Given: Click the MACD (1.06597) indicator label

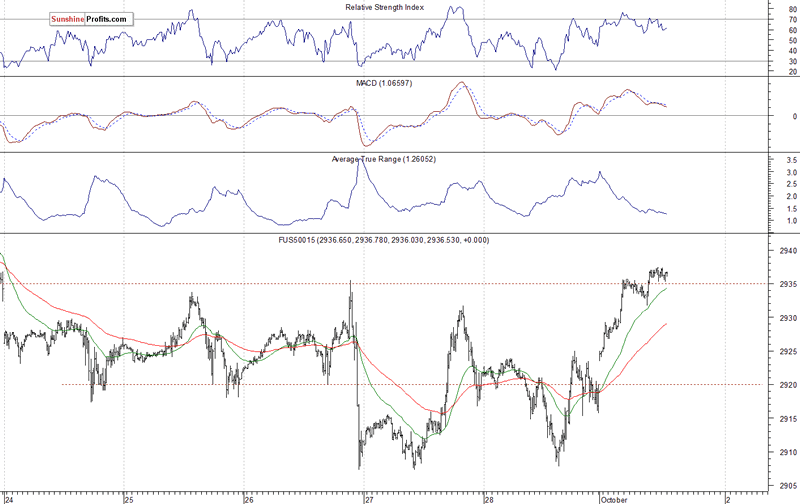Looking at the screenshot, I should click(x=383, y=83).
